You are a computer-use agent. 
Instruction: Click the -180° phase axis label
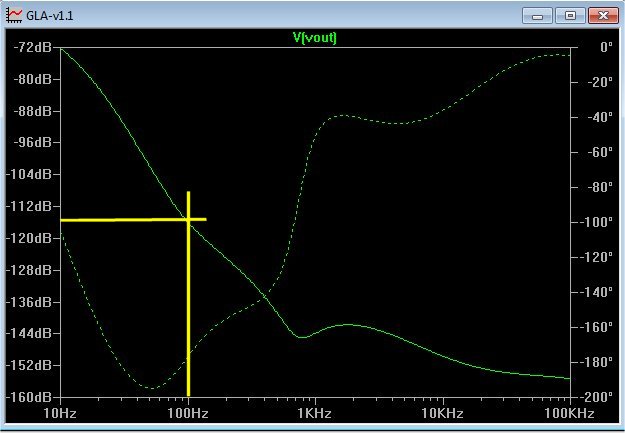[597, 362]
